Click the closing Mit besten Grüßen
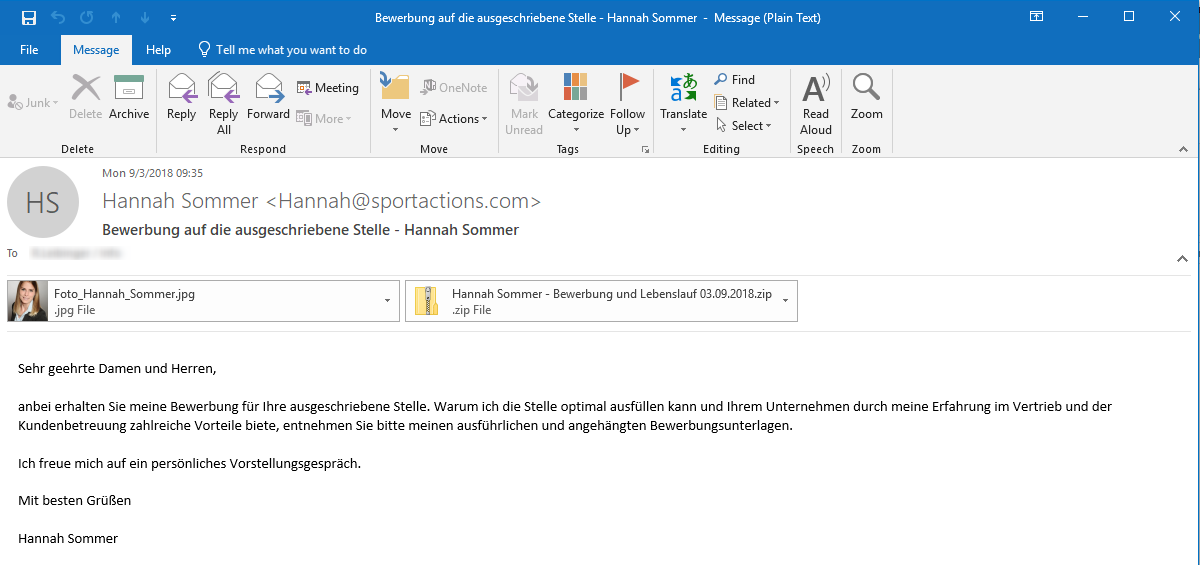This screenshot has height=565, width=1200. point(74,500)
